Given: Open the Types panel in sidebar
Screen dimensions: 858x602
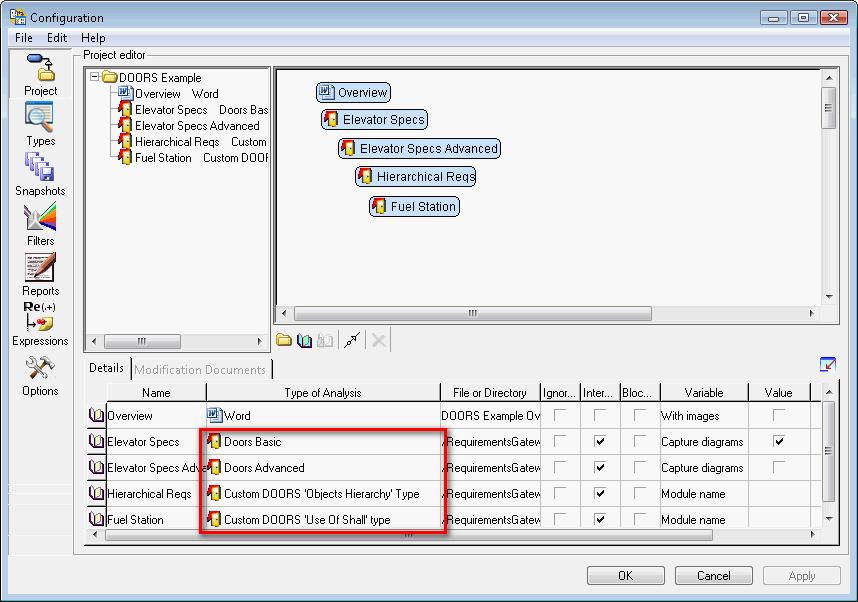Looking at the screenshot, I should click(x=40, y=123).
